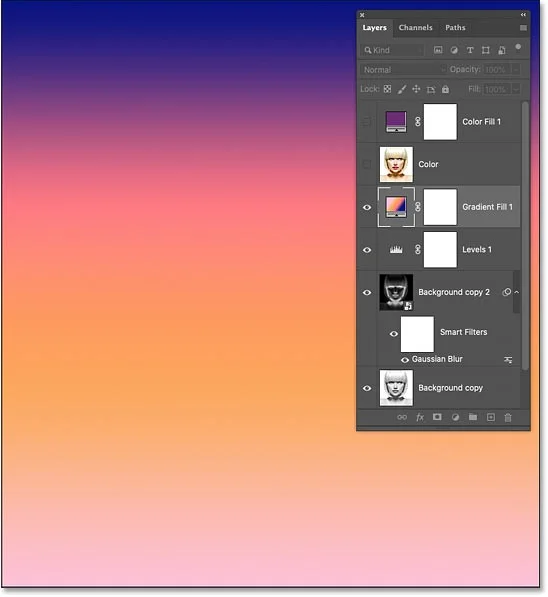This screenshot has height=597, width=548.
Task: Open the Kind filter dropdown
Action: tap(392, 50)
